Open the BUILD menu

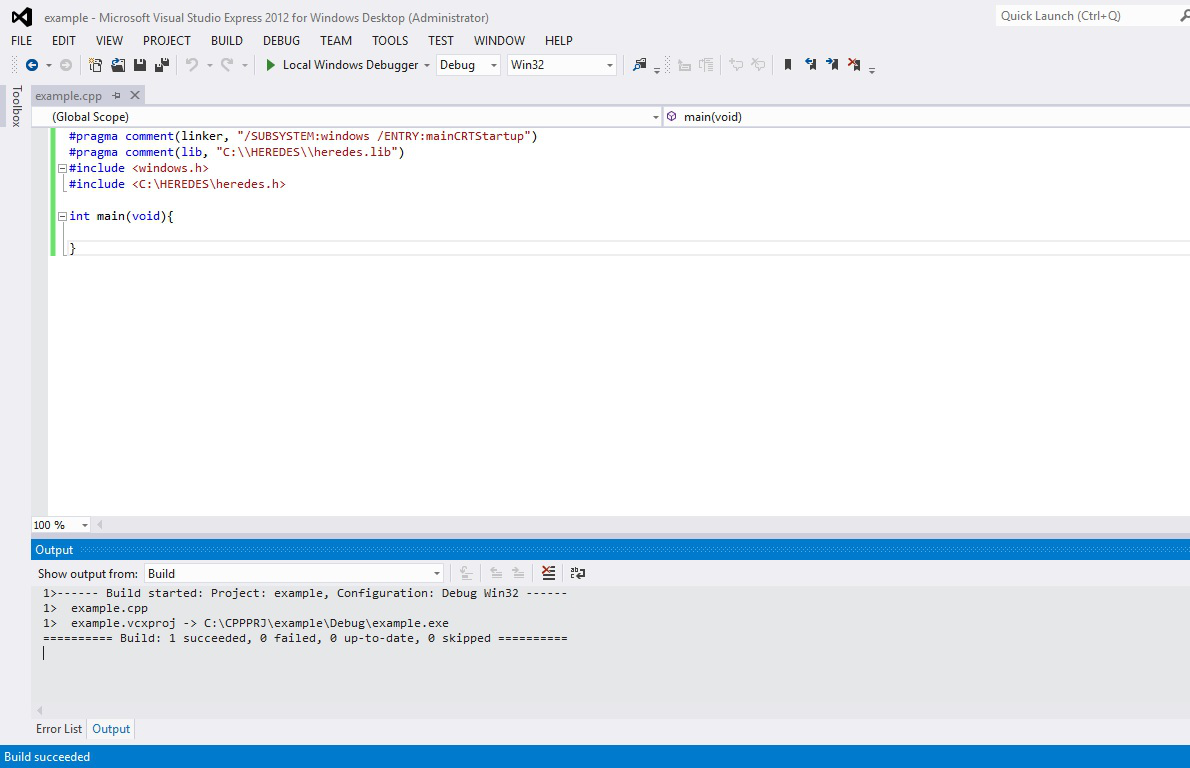tap(227, 41)
